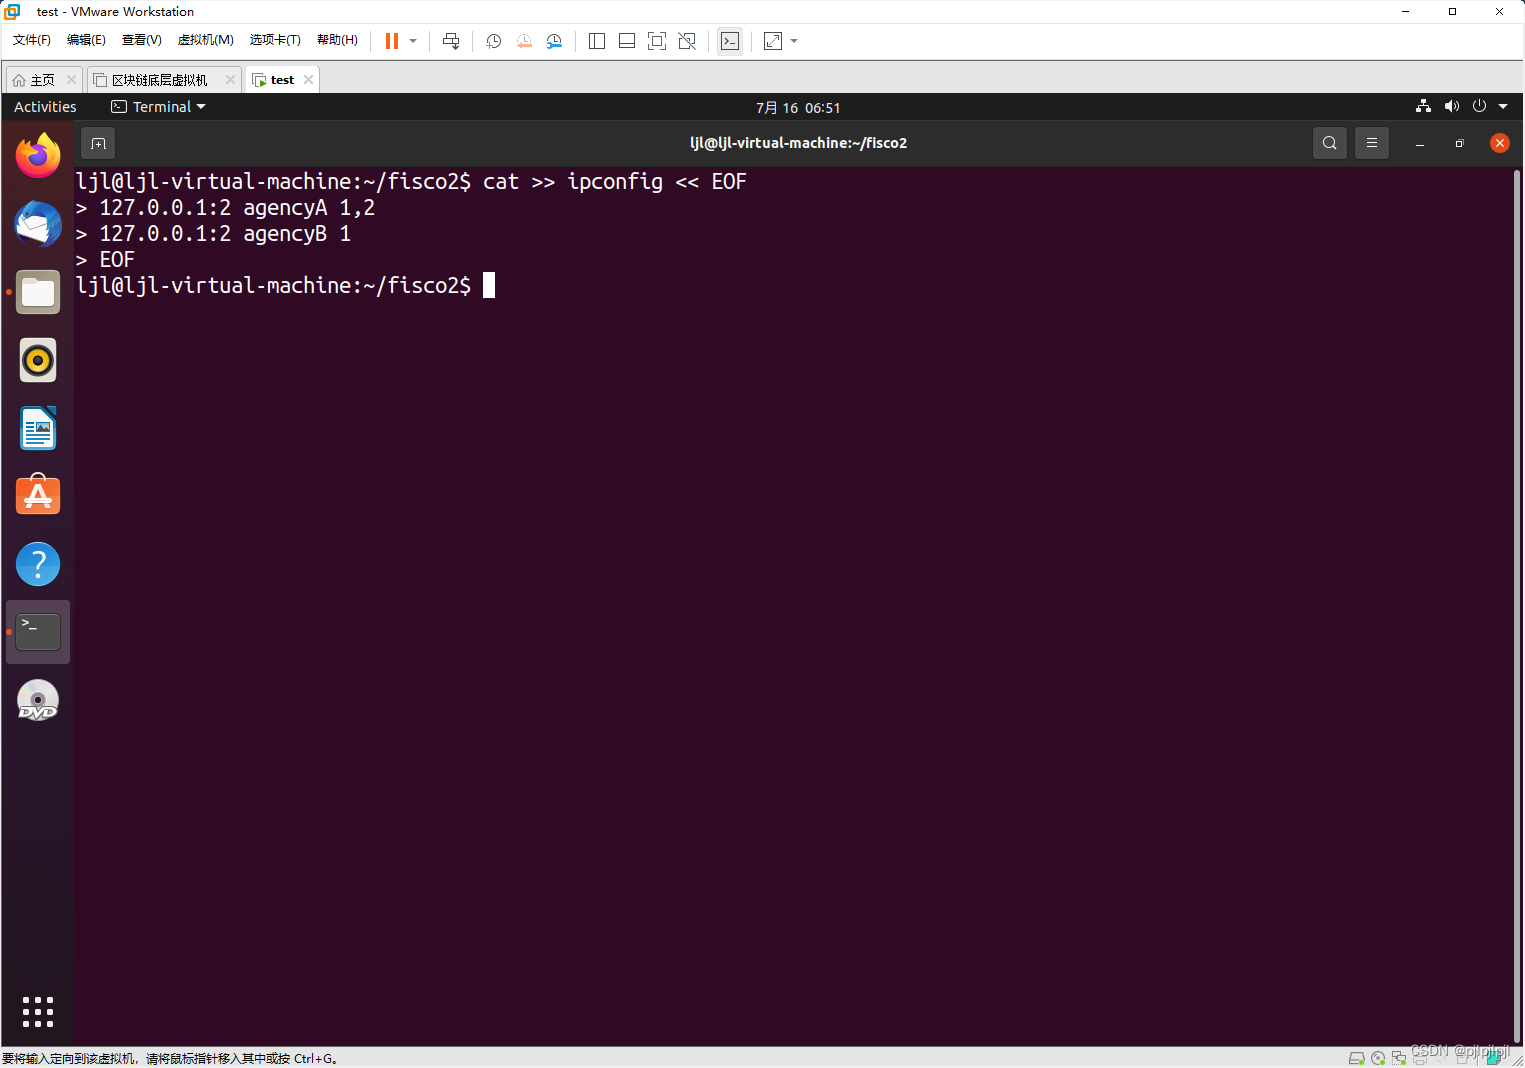
Task: Click the network adapter status icon
Action: coord(1399,1058)
